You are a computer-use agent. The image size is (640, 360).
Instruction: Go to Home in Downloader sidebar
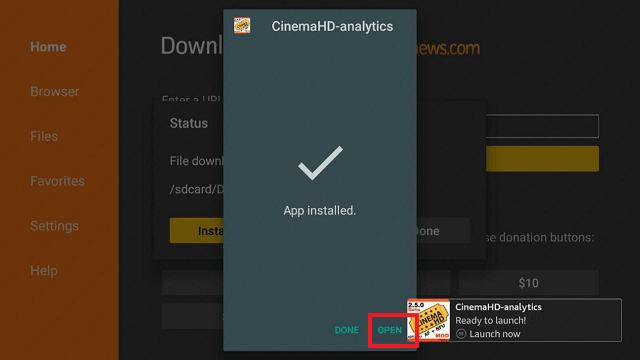48,47
